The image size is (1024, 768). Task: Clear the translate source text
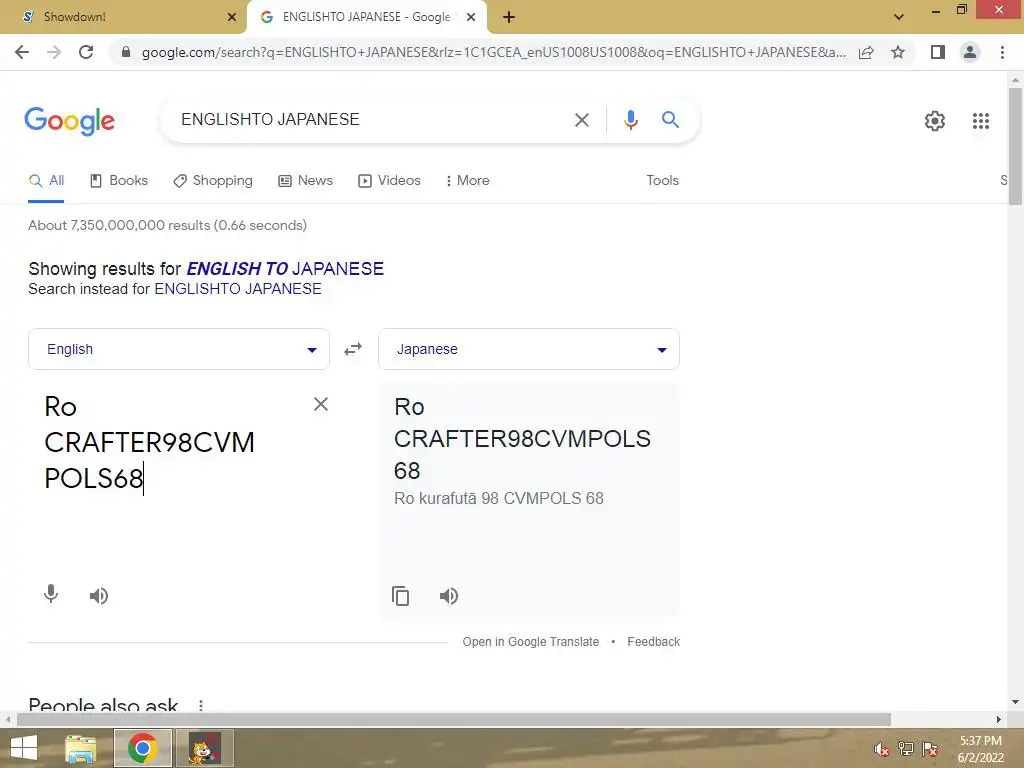pos(321,404)
